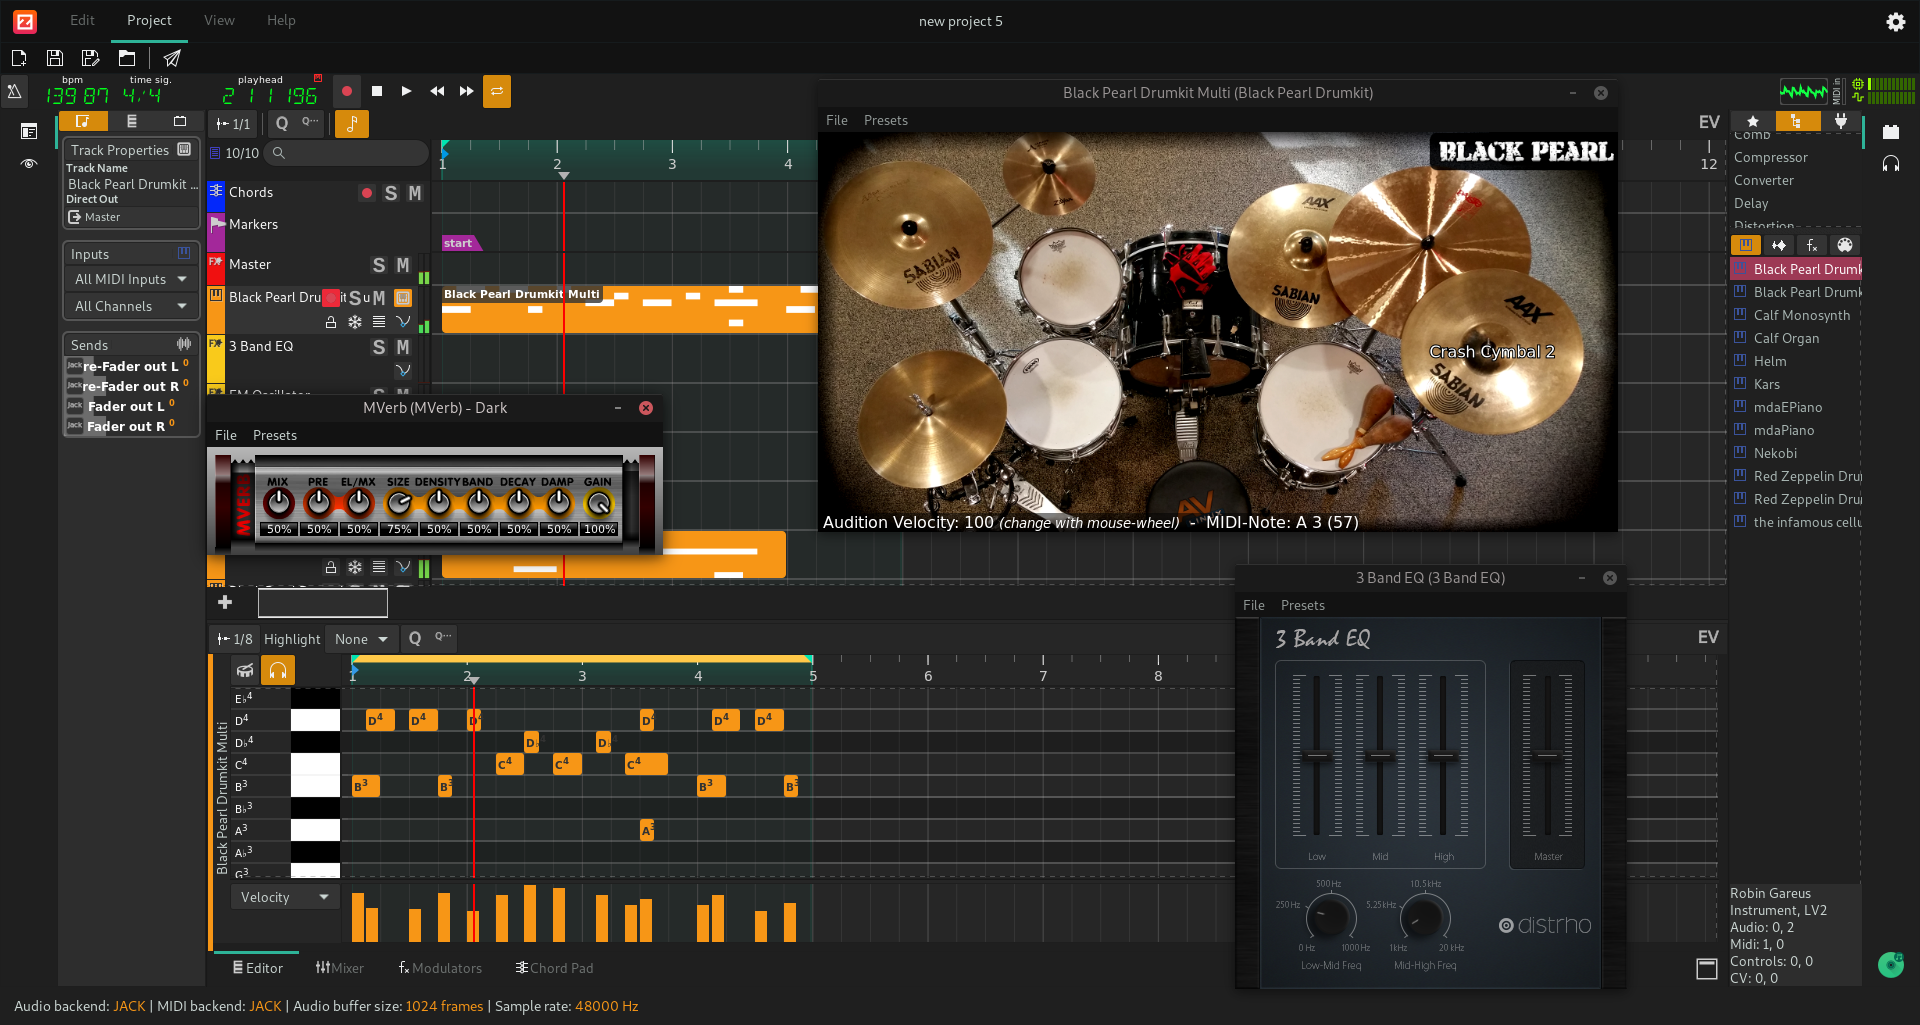The width and height of the screenshot is (1920, 1025).
Task: Click the transport record button
Action: (x=346, y=91)
